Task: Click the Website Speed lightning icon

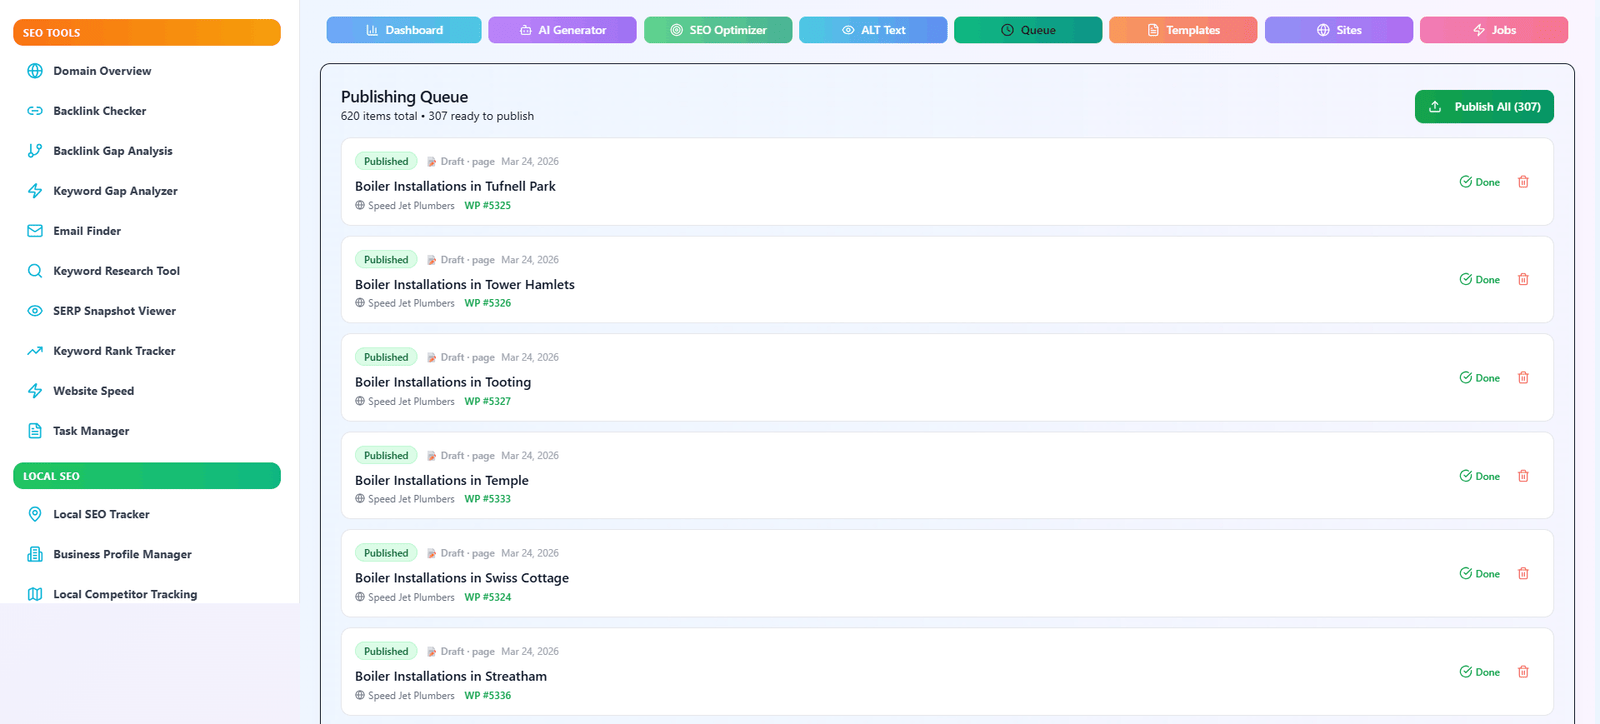Action: pos(35,391)
